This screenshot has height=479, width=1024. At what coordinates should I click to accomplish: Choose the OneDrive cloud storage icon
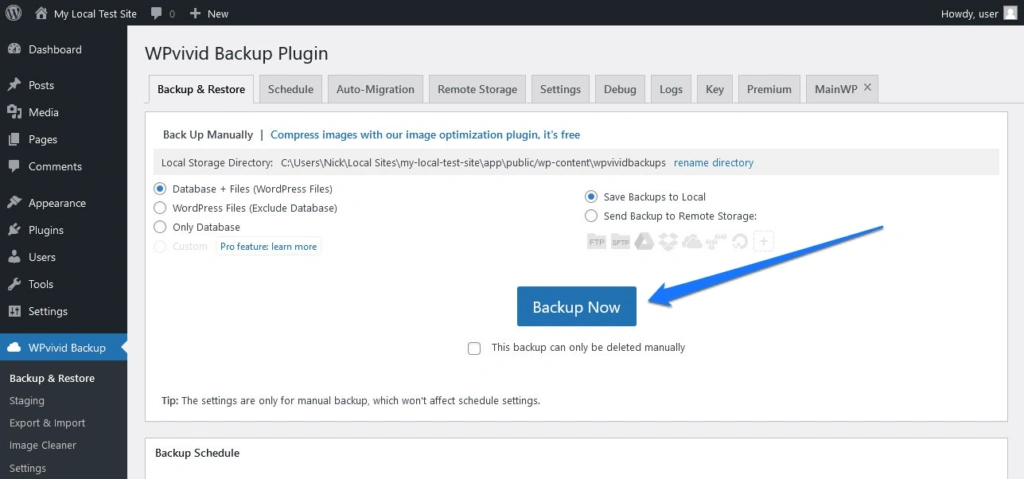tap(692, 241)
